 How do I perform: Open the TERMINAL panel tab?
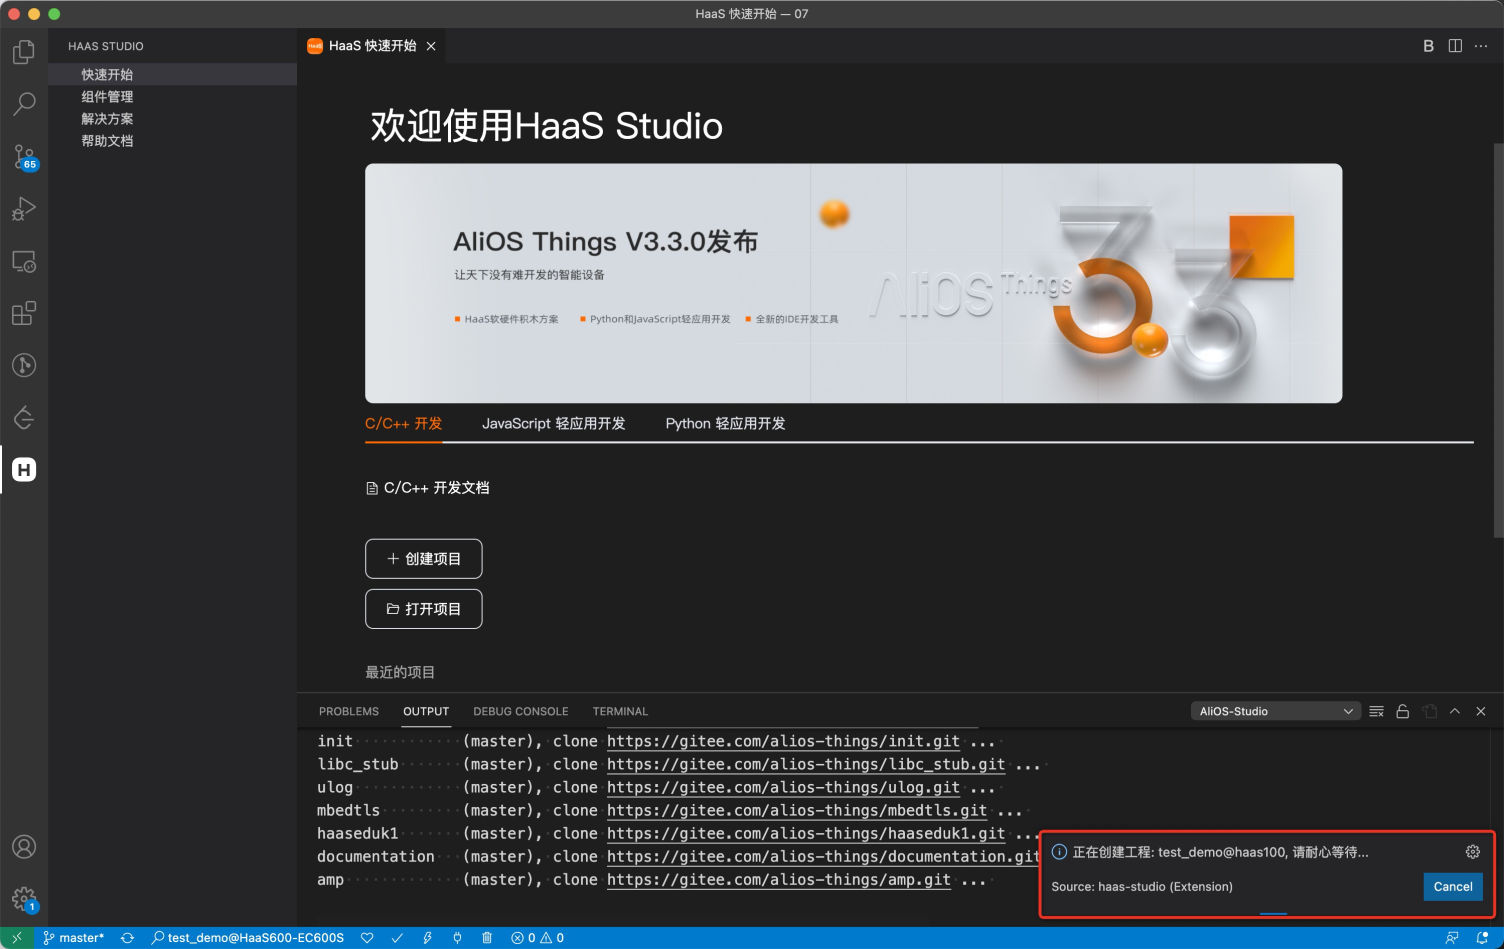pyautogui.click(x=620, y=711)
